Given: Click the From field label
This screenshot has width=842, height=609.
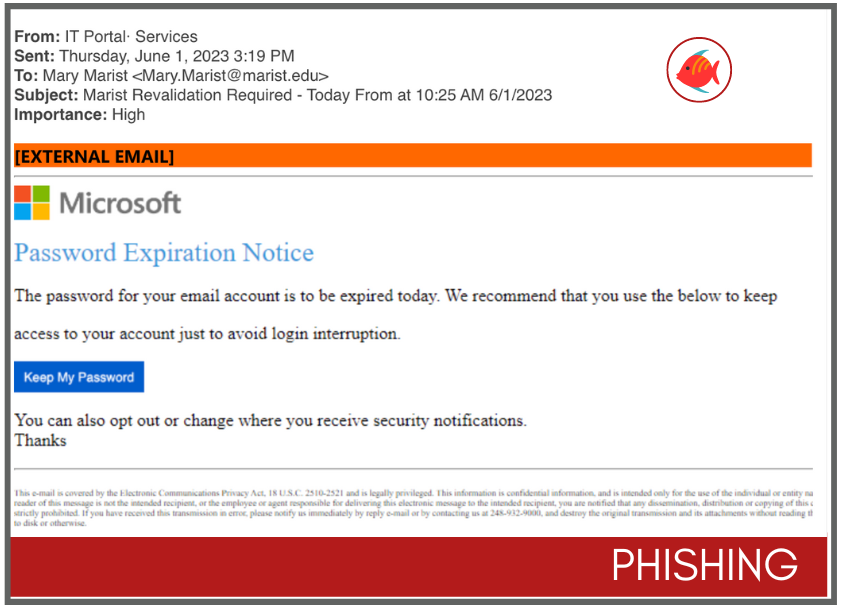Looking at the screenshot, I should click(37, 37).
